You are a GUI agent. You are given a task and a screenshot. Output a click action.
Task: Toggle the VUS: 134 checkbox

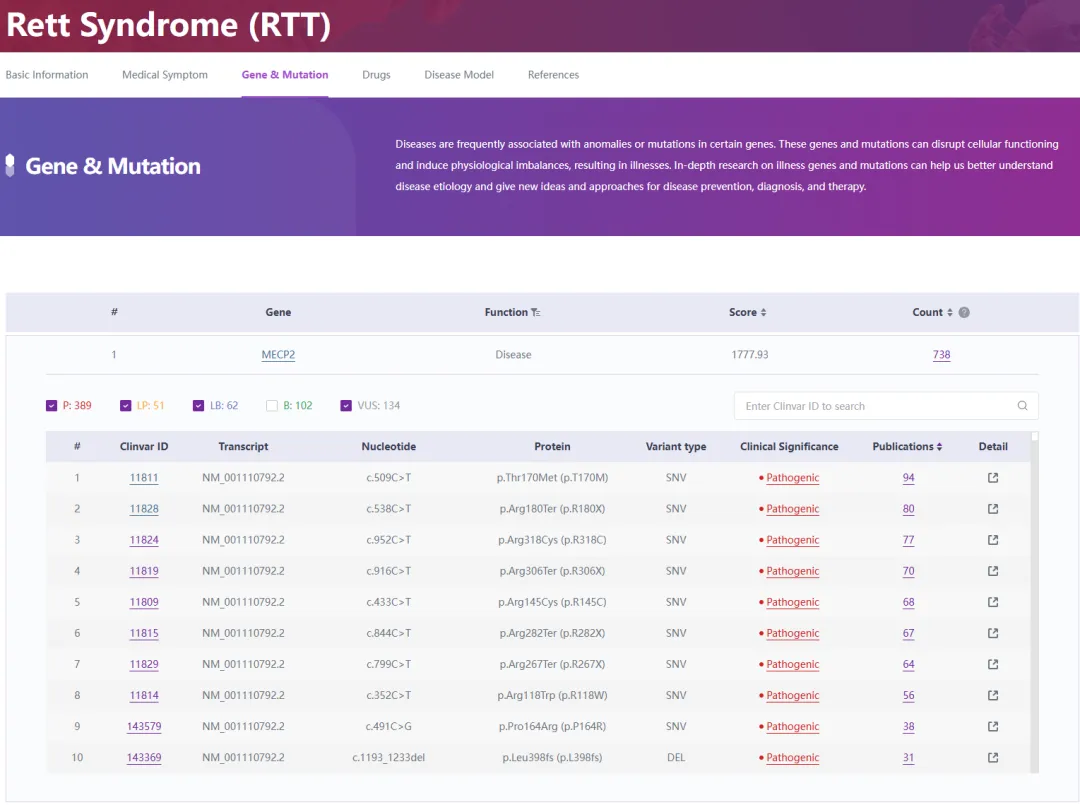click(346, 406)
